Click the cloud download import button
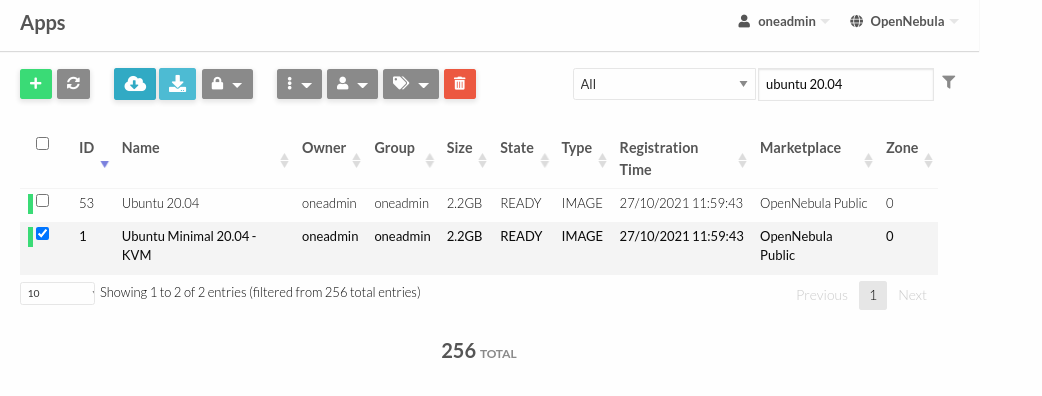The height and width of the screenshot is (396, 1042). point(135,84)
